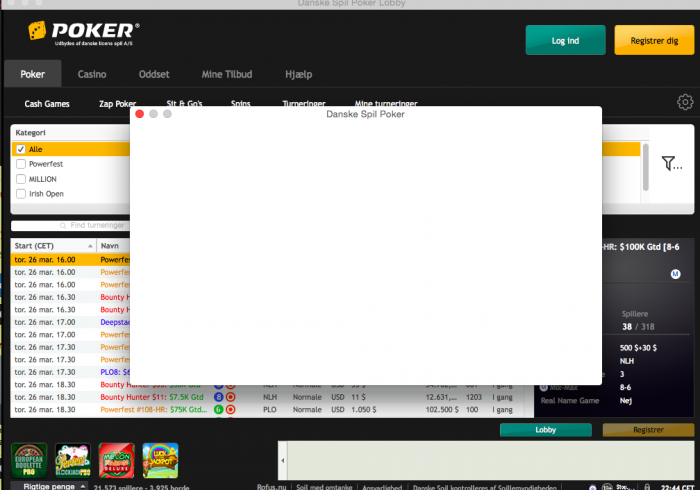Click the 500 $+30 $ buy-in value
Screen dimensions: 700x490
638,348
